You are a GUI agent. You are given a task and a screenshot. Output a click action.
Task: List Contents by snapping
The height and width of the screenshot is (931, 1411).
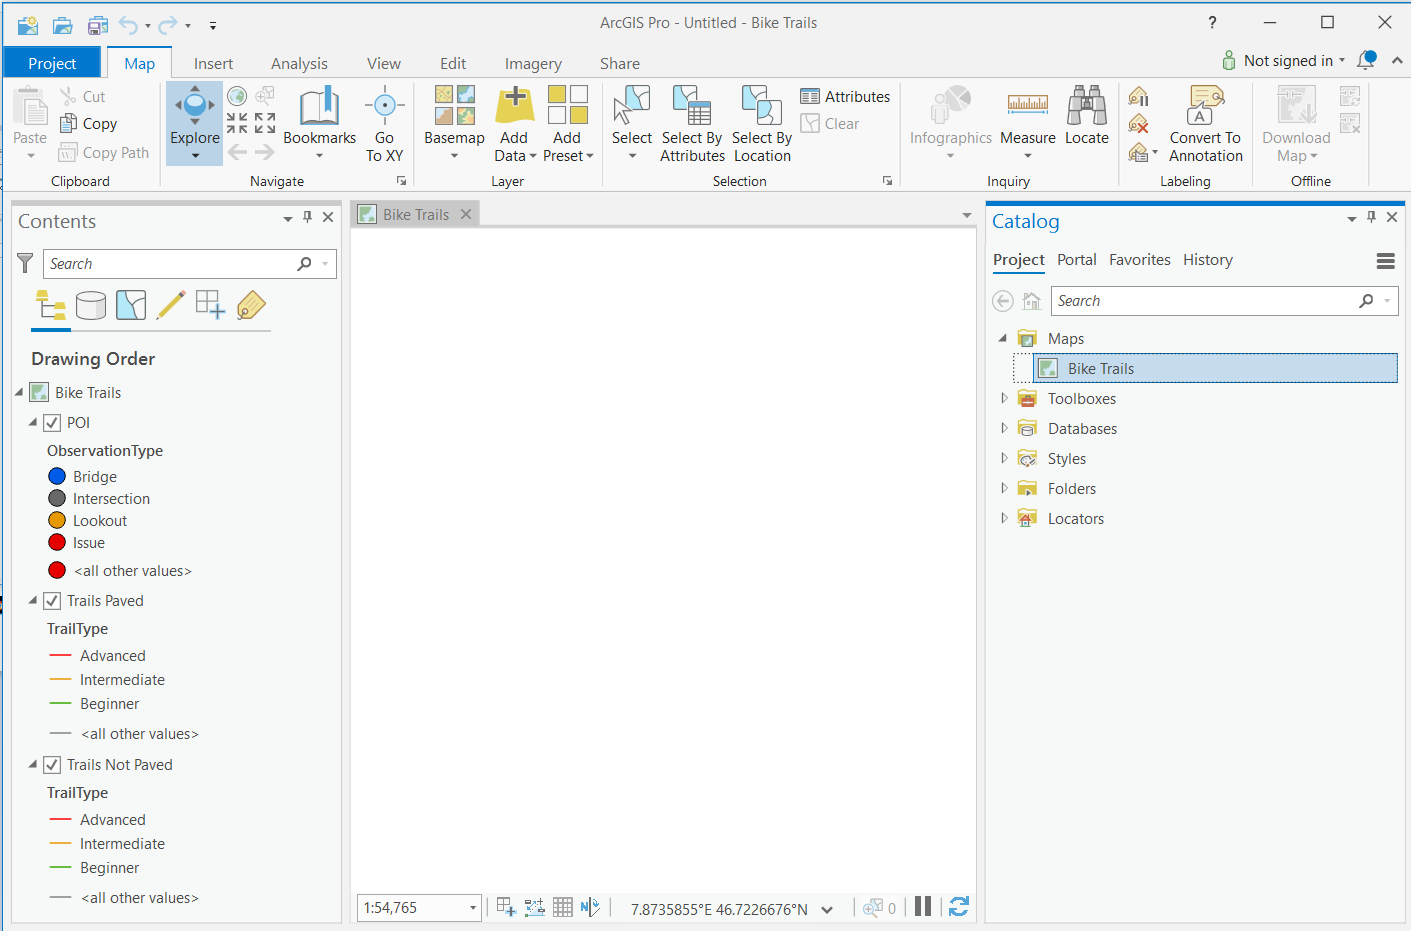coord(210,305)
